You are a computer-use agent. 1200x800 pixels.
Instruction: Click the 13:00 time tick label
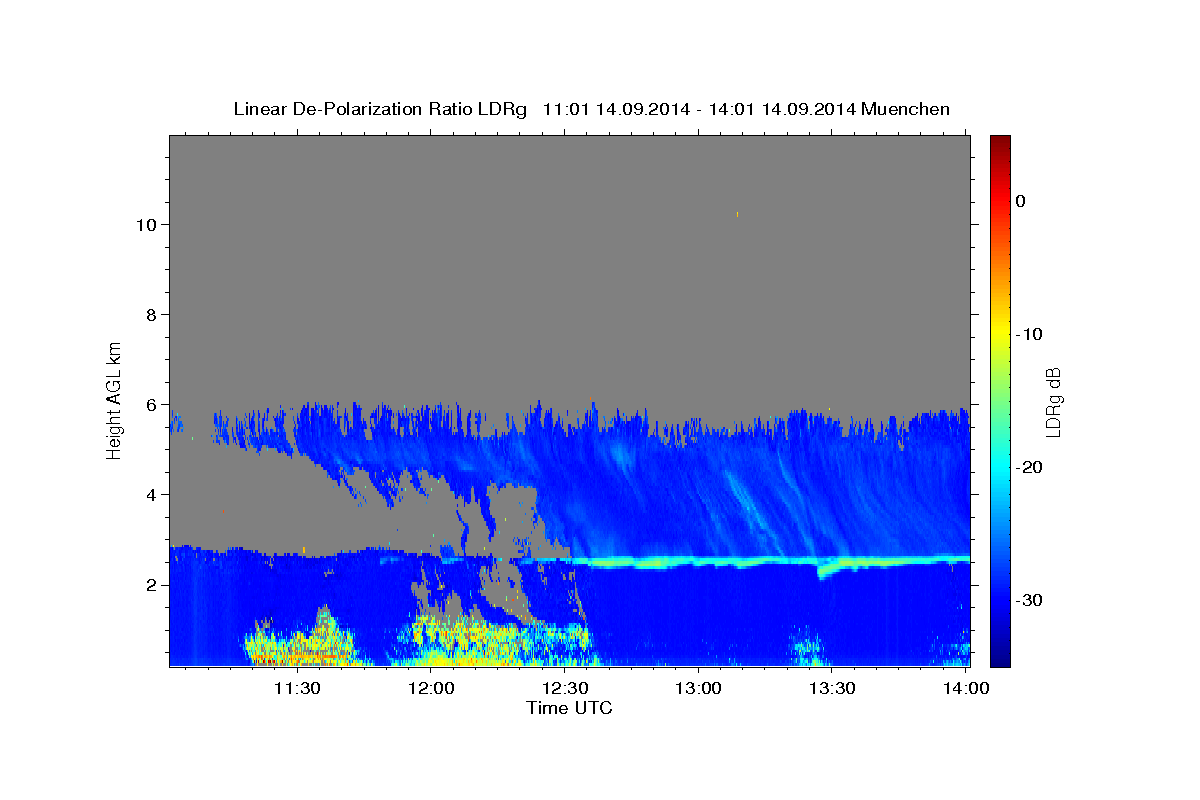pos(698,688)
